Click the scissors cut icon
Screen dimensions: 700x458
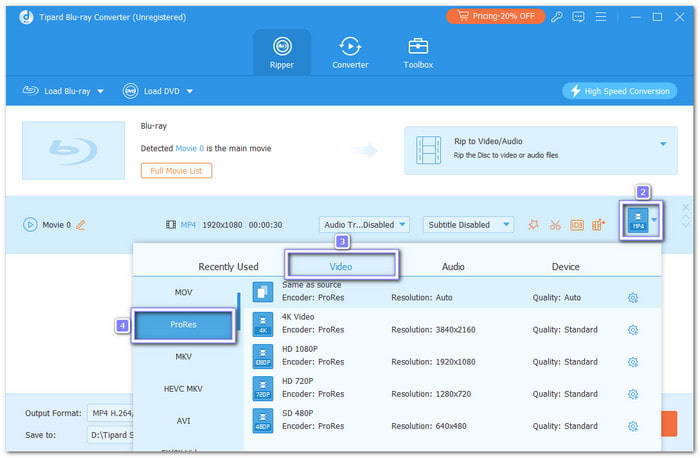[x=554, y=225]
